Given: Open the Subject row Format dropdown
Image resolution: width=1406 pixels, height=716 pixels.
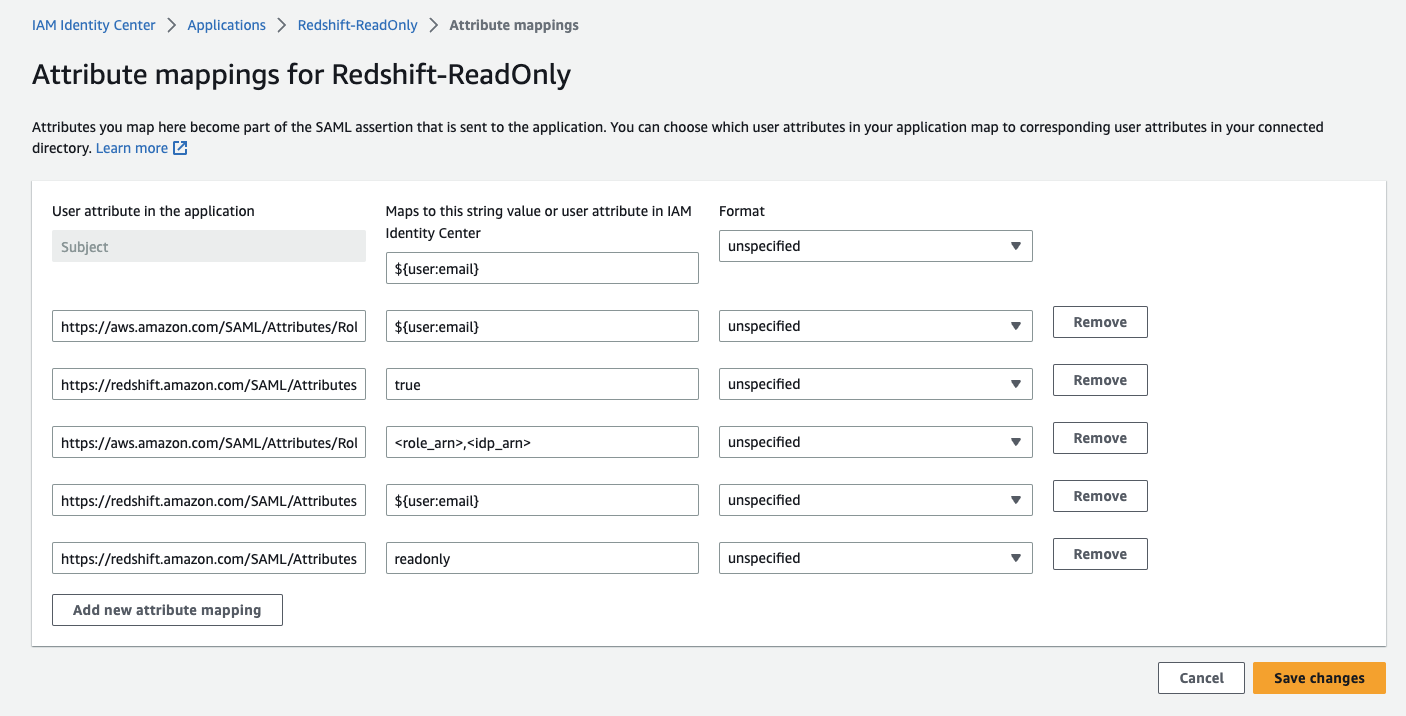Looking at the screenshot, I should (875, 246).
